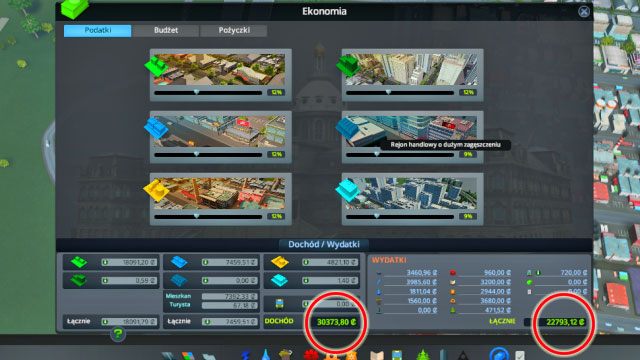Click the Ekonomia panel title

[x=324, y=11]
